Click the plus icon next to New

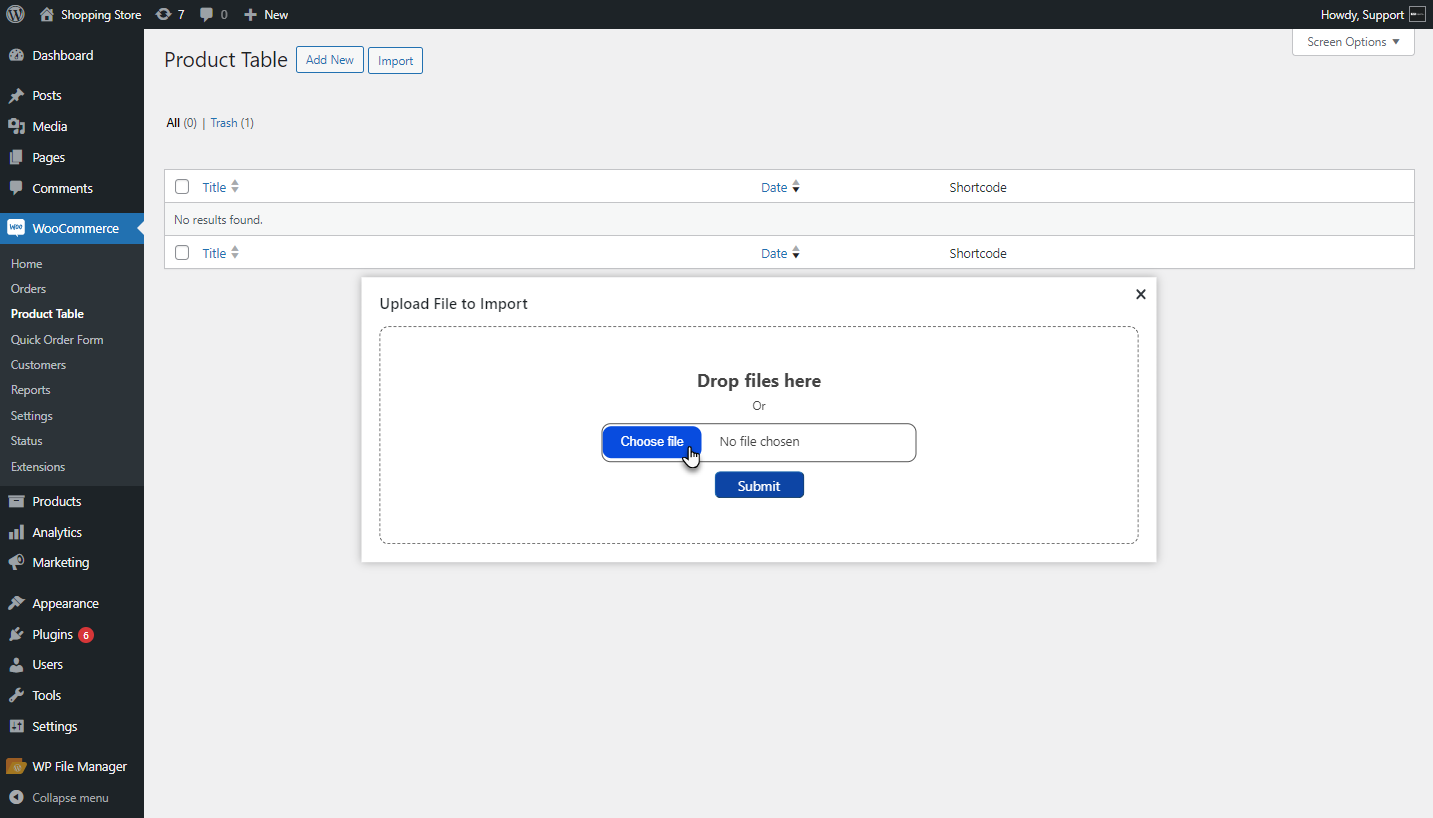click(x=251, y=15)
